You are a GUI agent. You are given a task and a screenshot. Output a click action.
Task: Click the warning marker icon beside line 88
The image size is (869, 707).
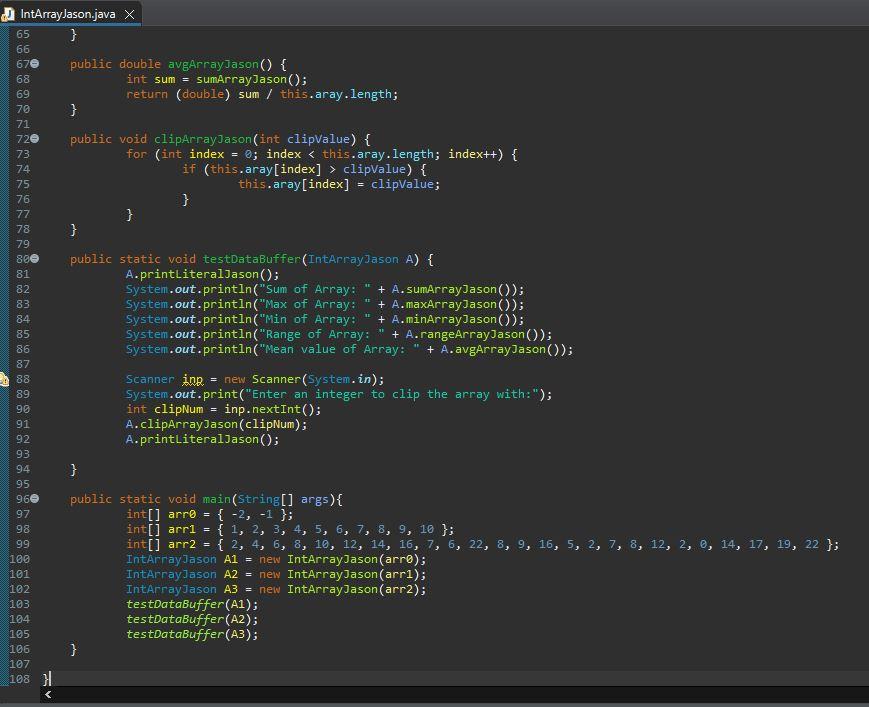coord(4,380)
